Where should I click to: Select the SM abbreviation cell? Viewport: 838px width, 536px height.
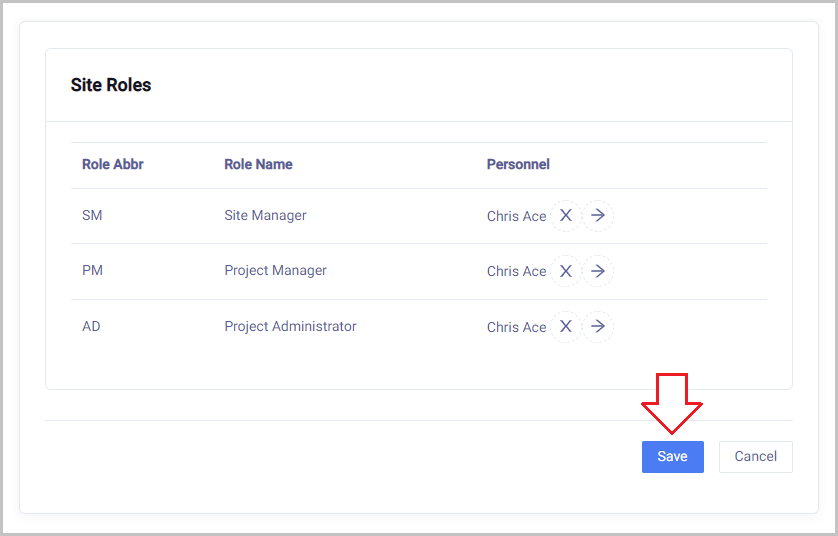pyautogui.click(x=92, y=215)
